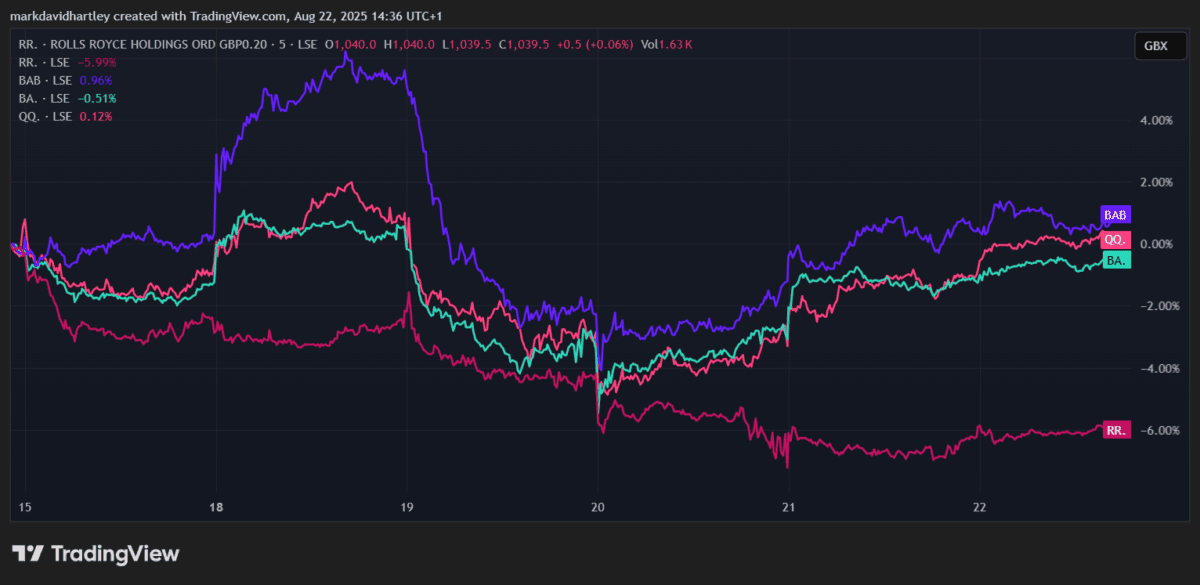Click date 18 on time axis

point(216,507)
